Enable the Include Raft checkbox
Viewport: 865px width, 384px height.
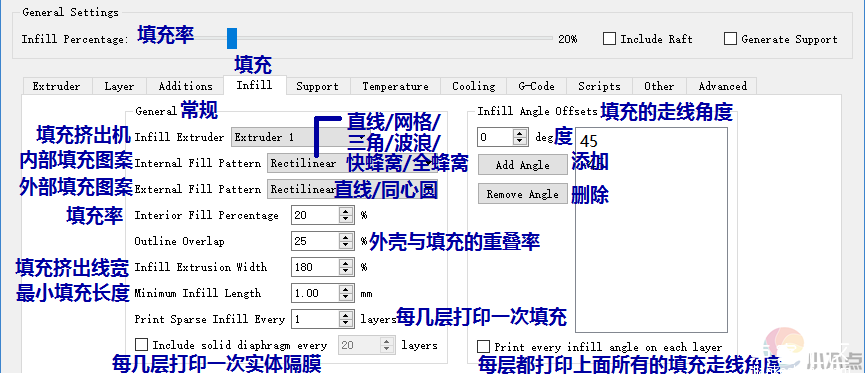pyautogui.click(x=609, y=39)
